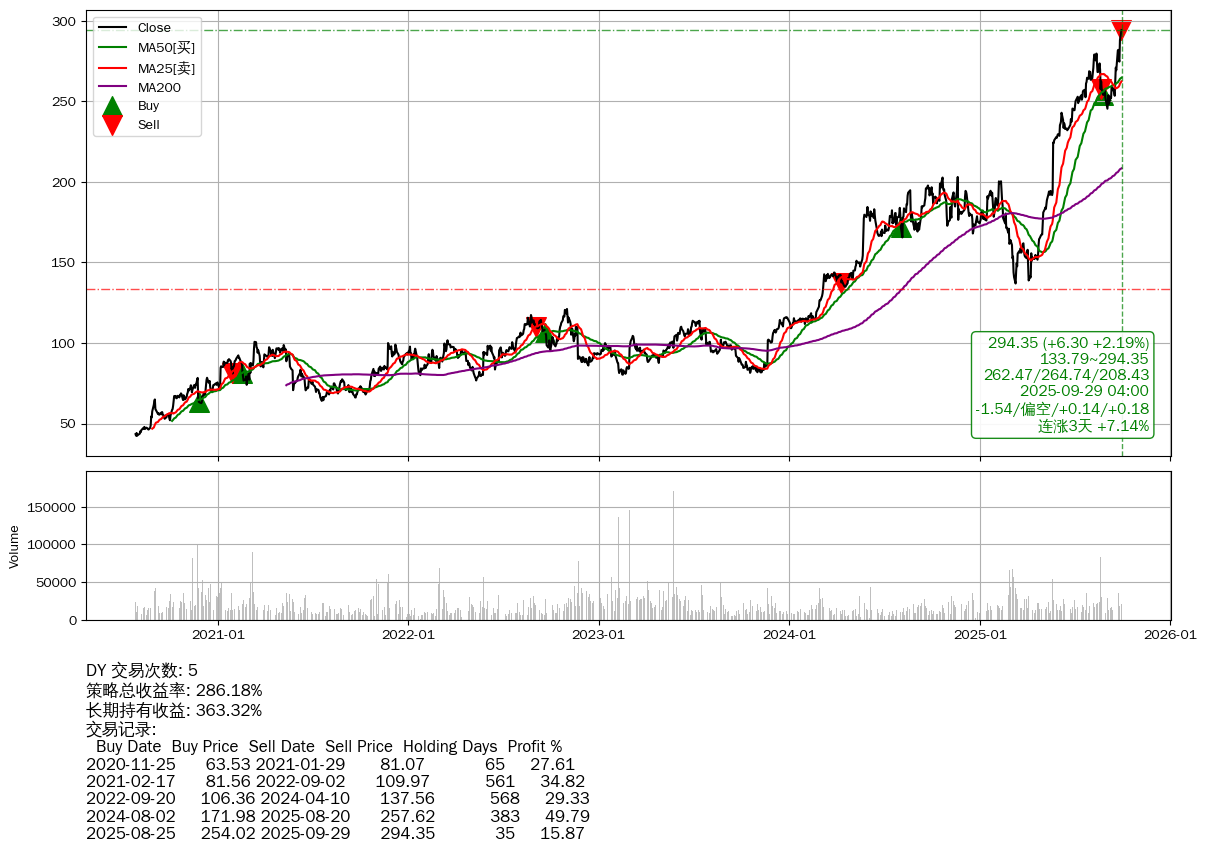
Task: Select the MA200 legend label
Action: 159,88
